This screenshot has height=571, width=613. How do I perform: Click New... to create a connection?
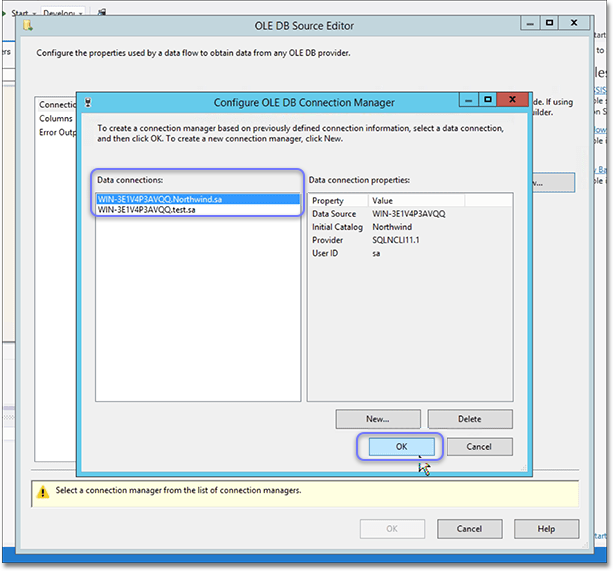coord(377,419)
